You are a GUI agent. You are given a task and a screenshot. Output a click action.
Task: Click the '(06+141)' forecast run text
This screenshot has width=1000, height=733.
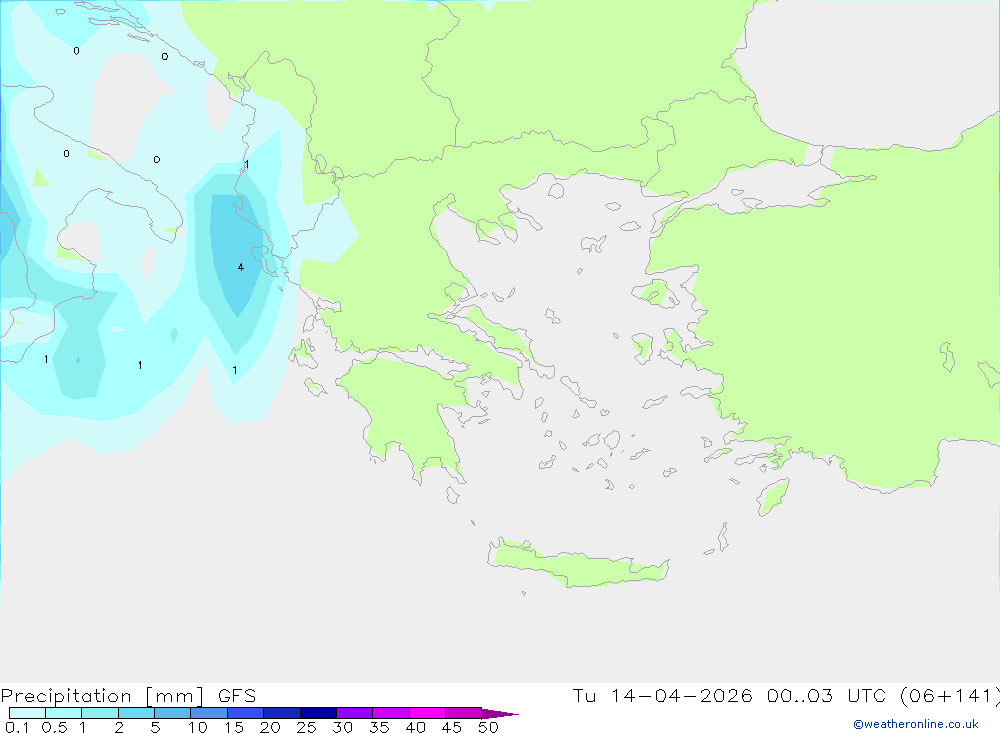tap(950, 696)
